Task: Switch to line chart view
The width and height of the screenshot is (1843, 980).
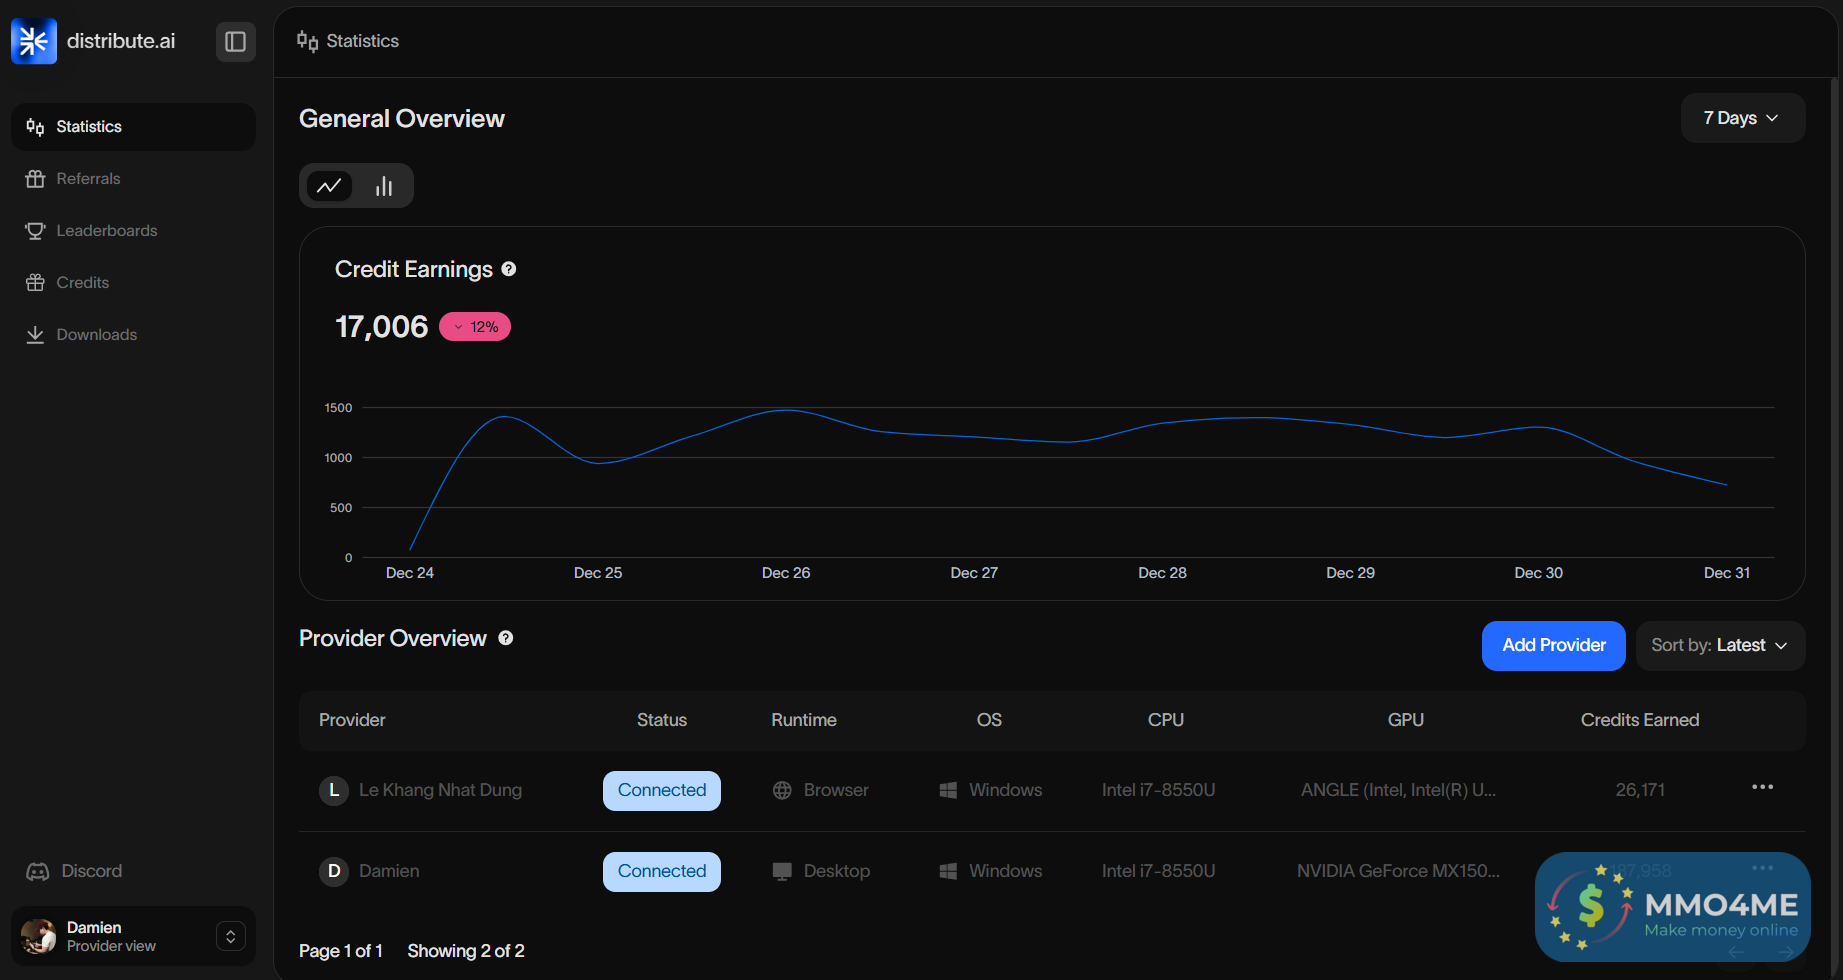Action: (x=329, y=186)
